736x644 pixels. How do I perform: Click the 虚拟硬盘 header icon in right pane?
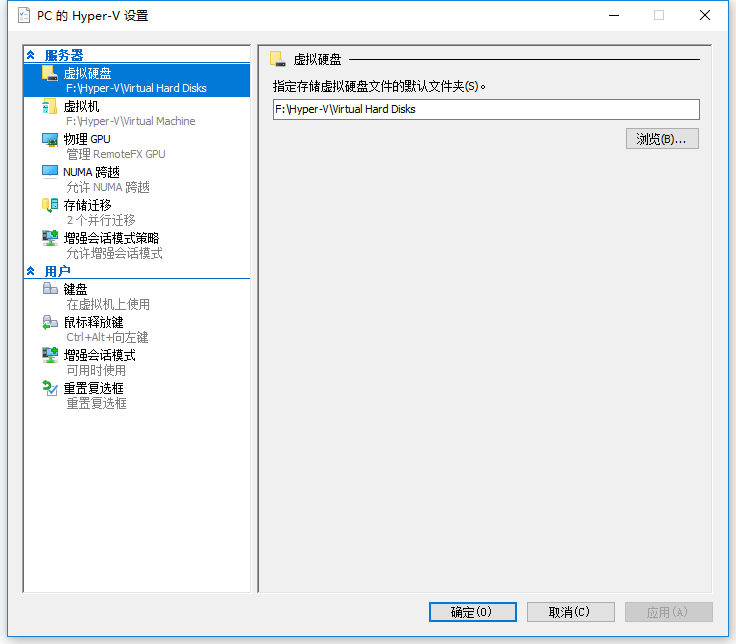tap(277, 59)
